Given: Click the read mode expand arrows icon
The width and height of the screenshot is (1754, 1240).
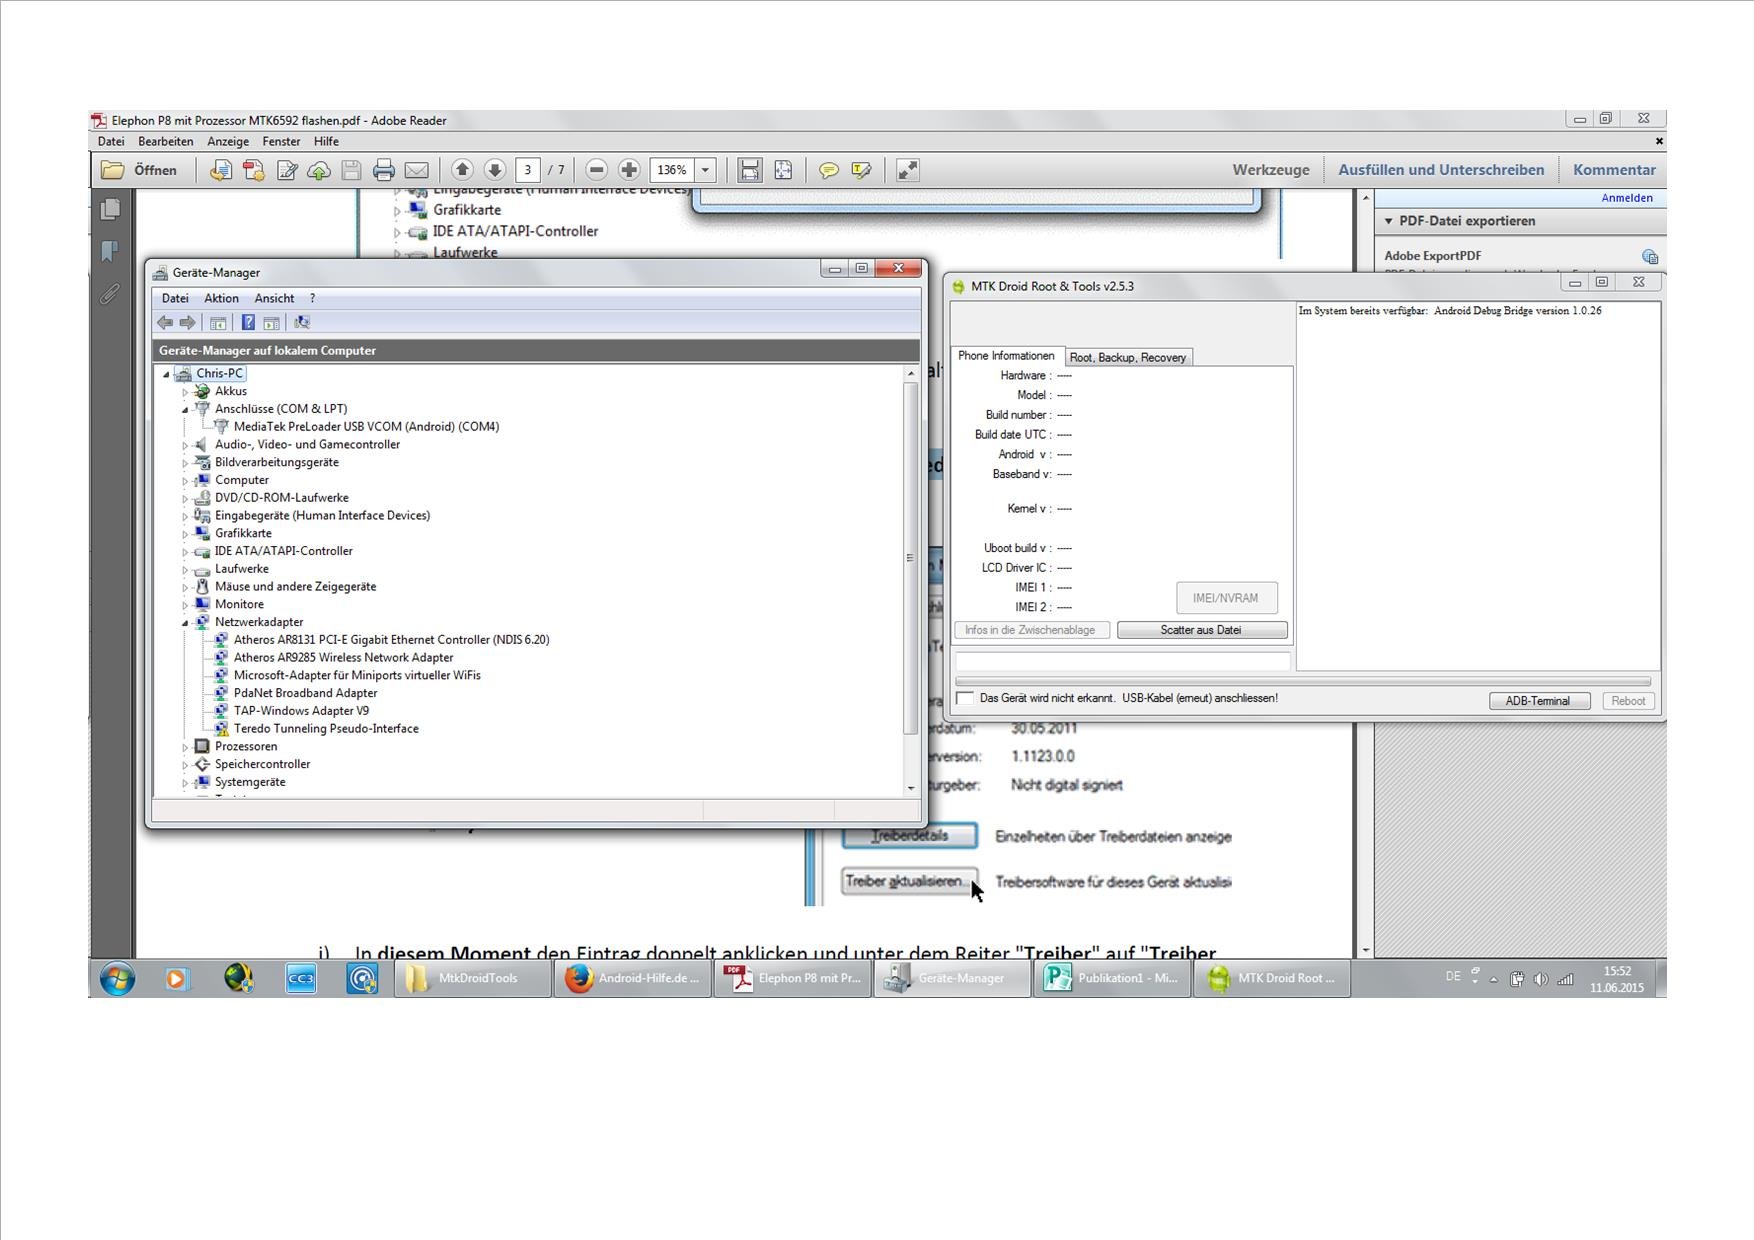Looking at the screenshot, I should coord(907,170).
